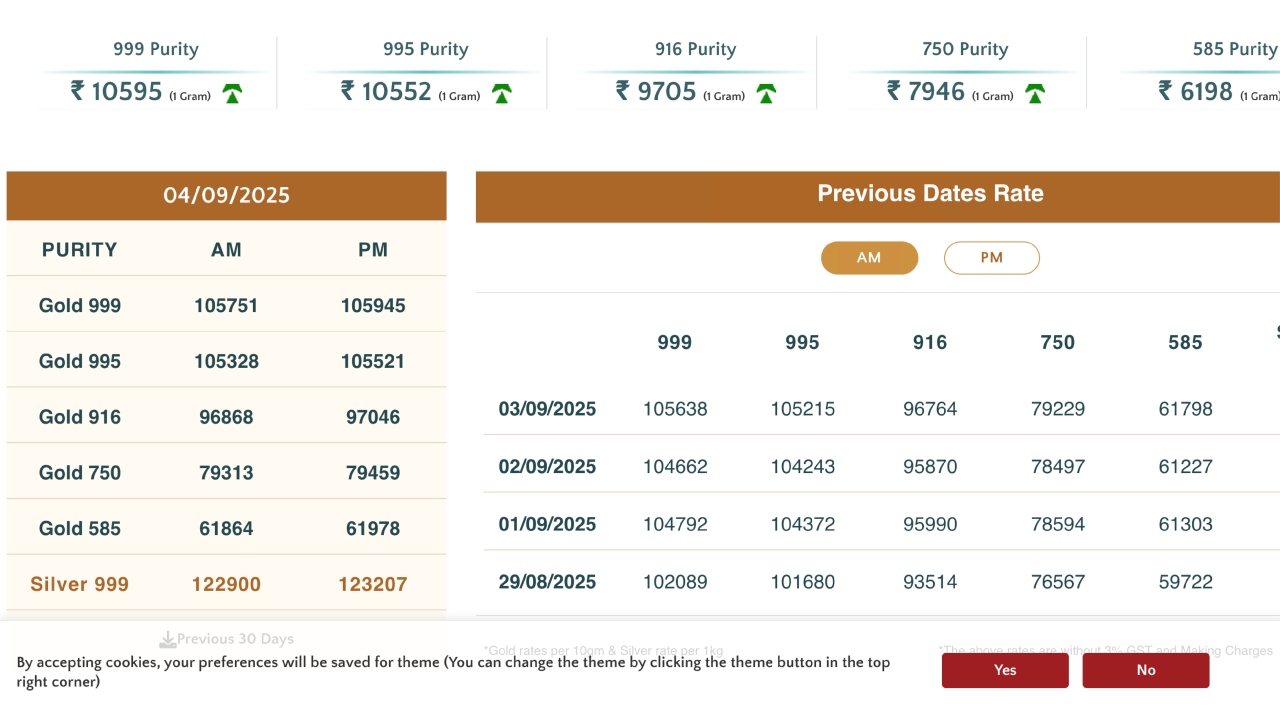Click the green up arrow beside 999 Purity rate

(232, 94)
